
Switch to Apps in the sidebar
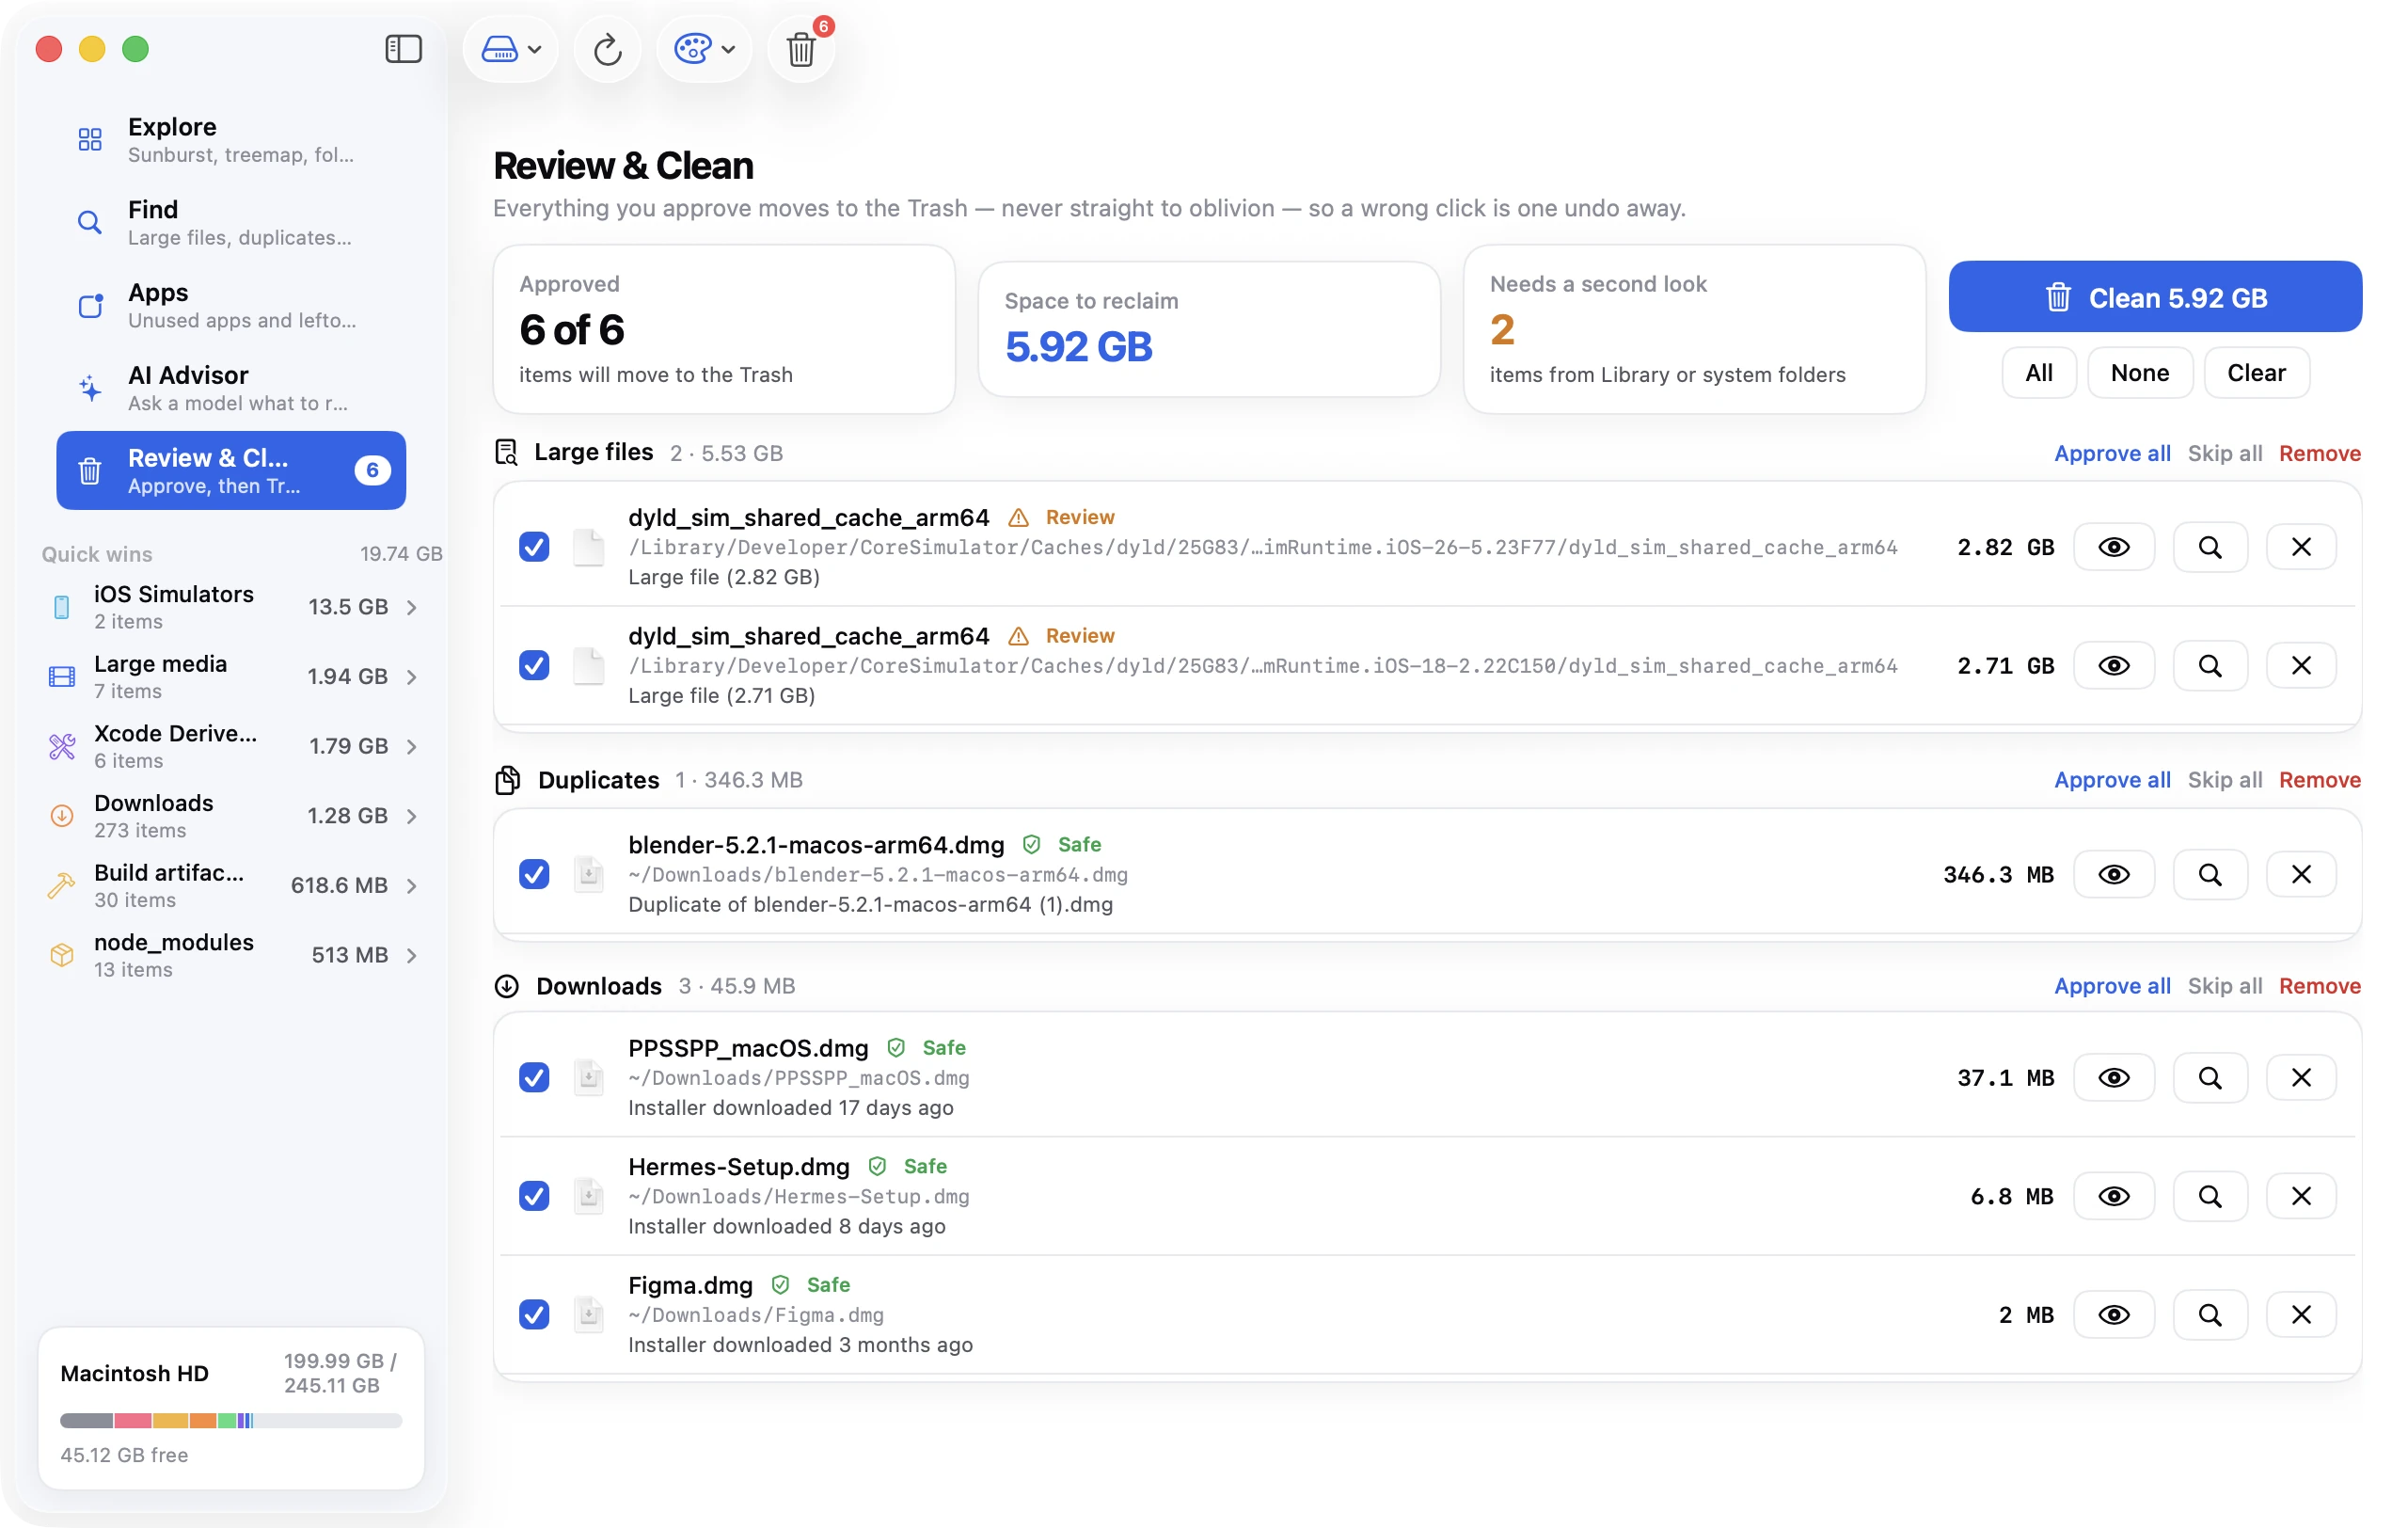pos(231,305)
